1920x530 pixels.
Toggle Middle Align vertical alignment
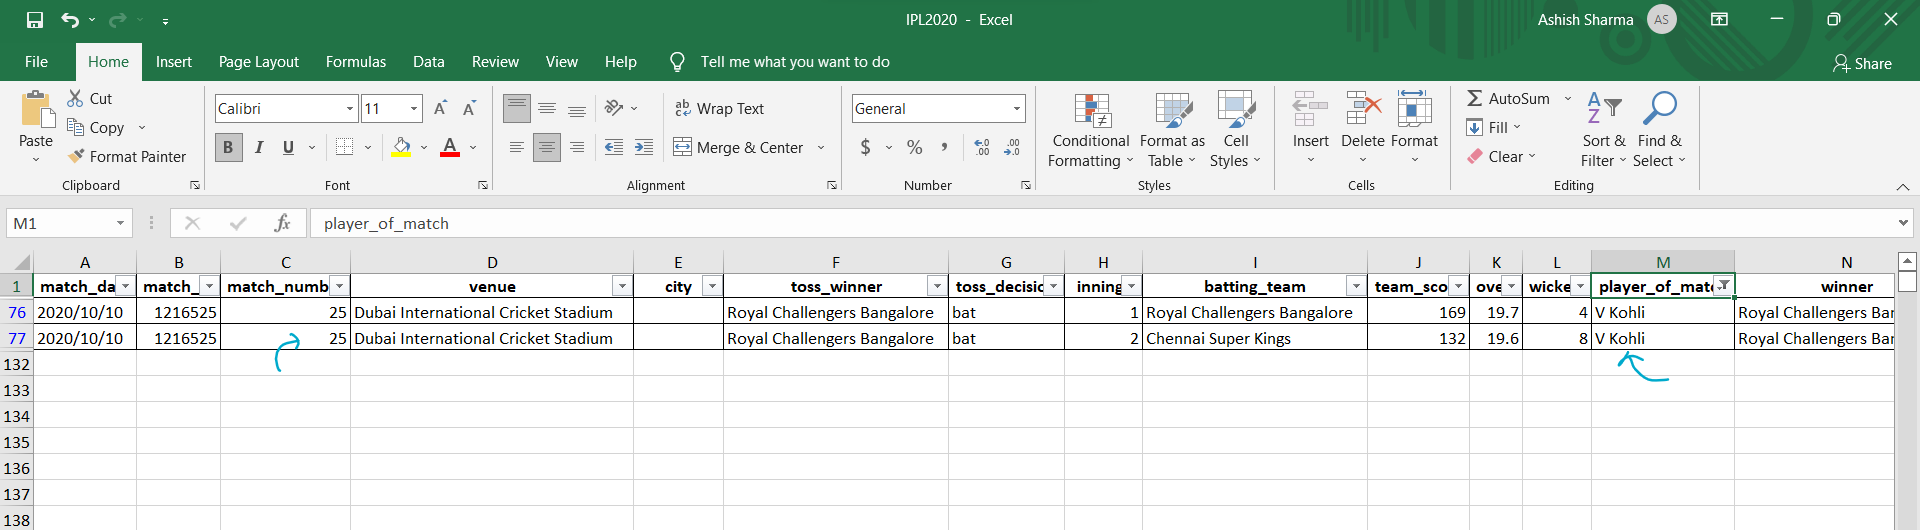tap(547, 108)
